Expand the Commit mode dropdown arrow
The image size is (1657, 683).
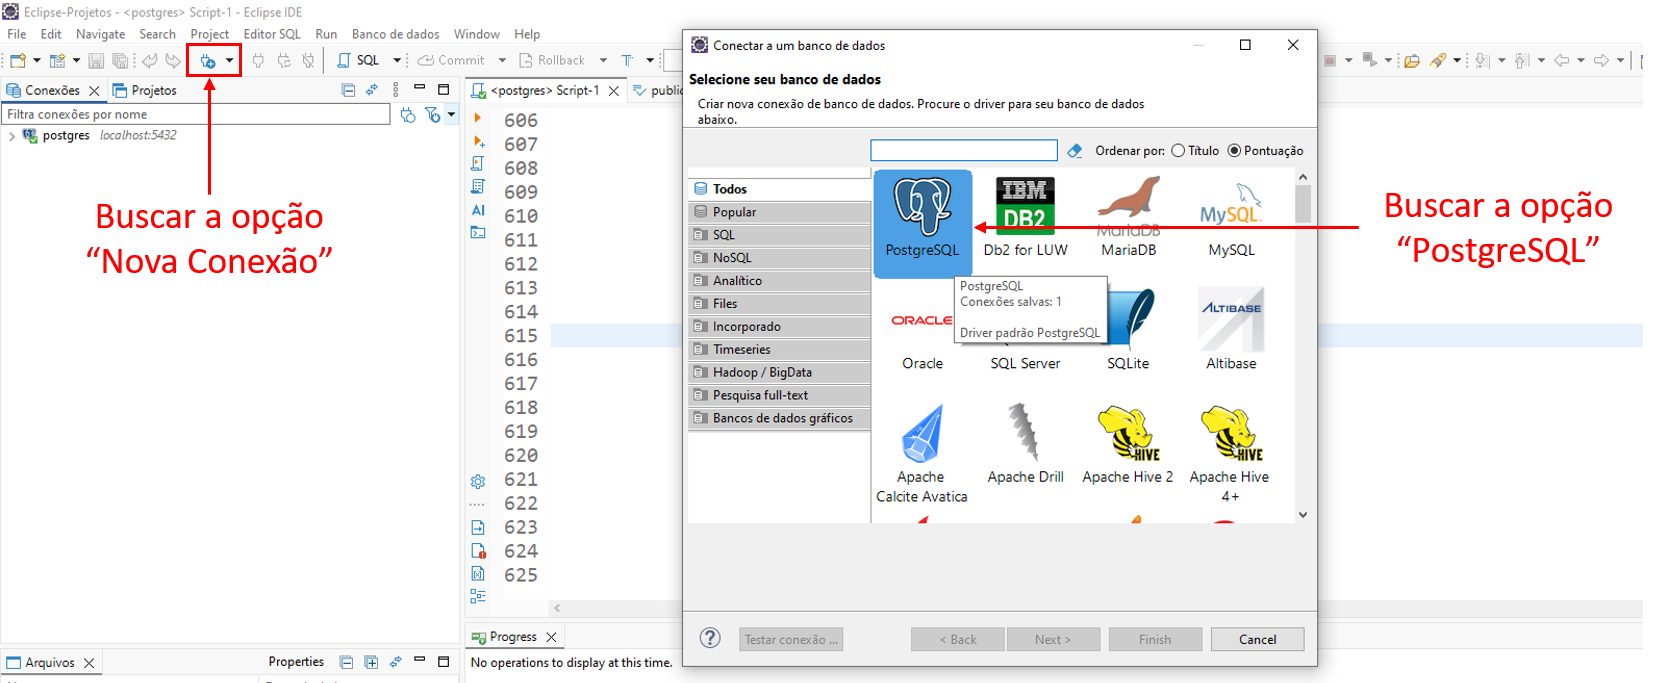tap(502, 61)
